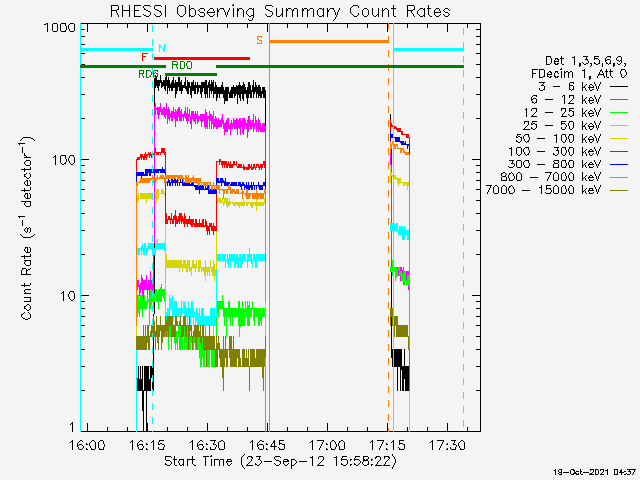Click the 16:00 x-axis tick label
Viewport: 640px width, 480px height.
[x=87, y=445]
